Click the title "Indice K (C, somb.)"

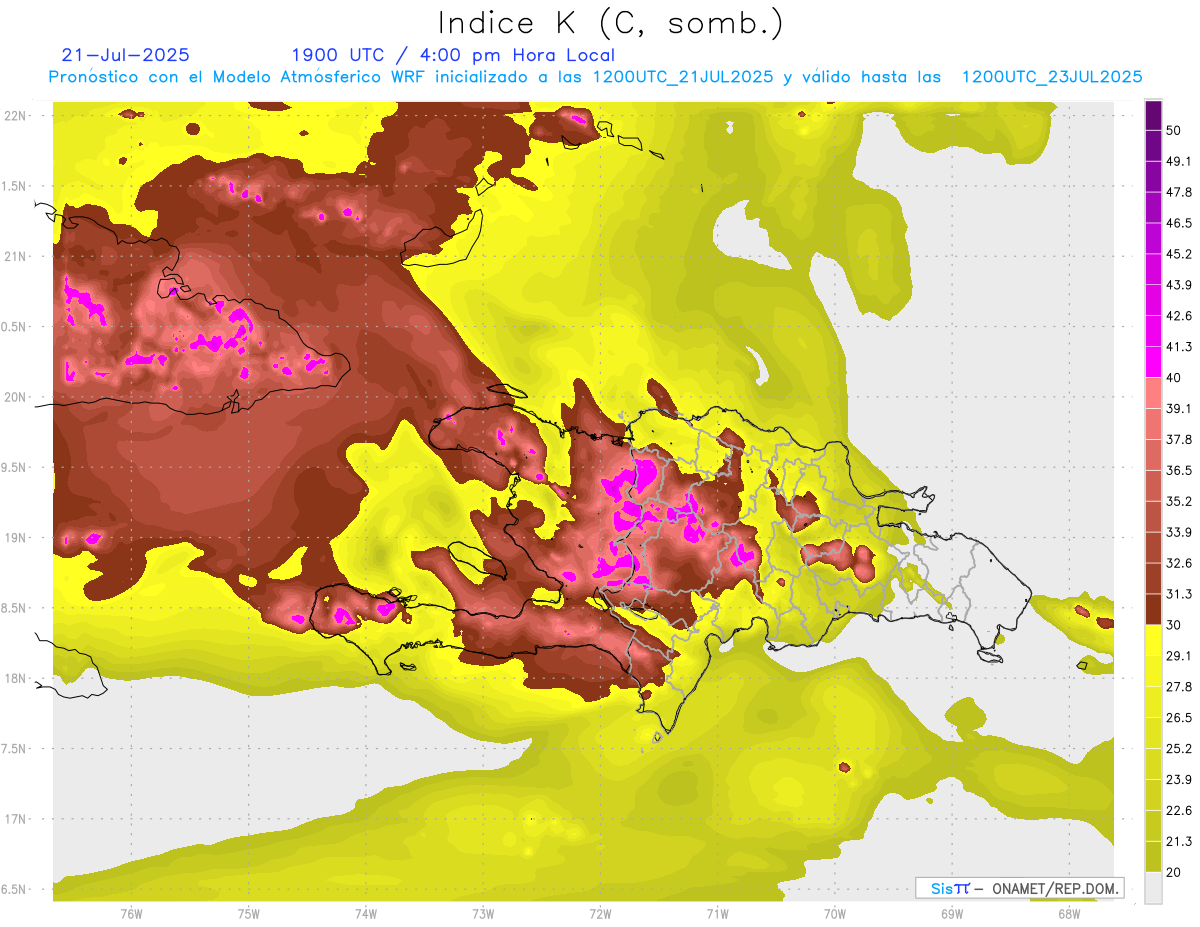click(x=610, y=23)
